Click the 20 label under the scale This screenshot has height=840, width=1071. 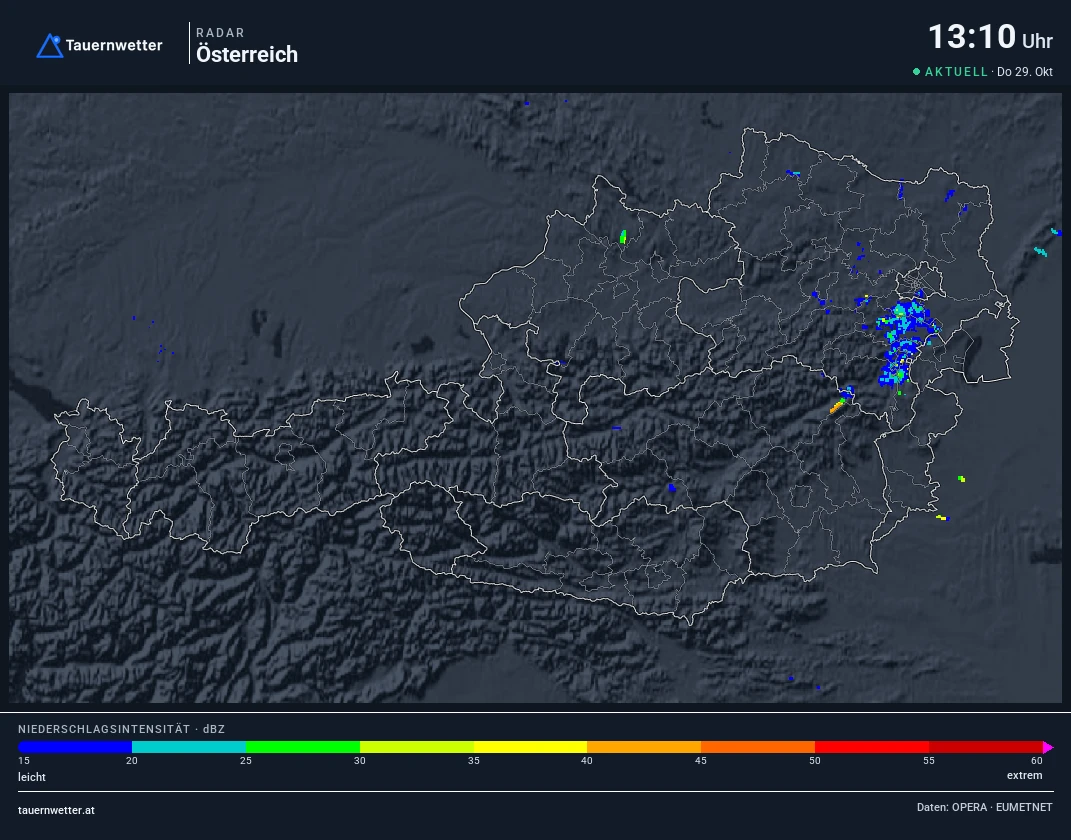[132, 761]
